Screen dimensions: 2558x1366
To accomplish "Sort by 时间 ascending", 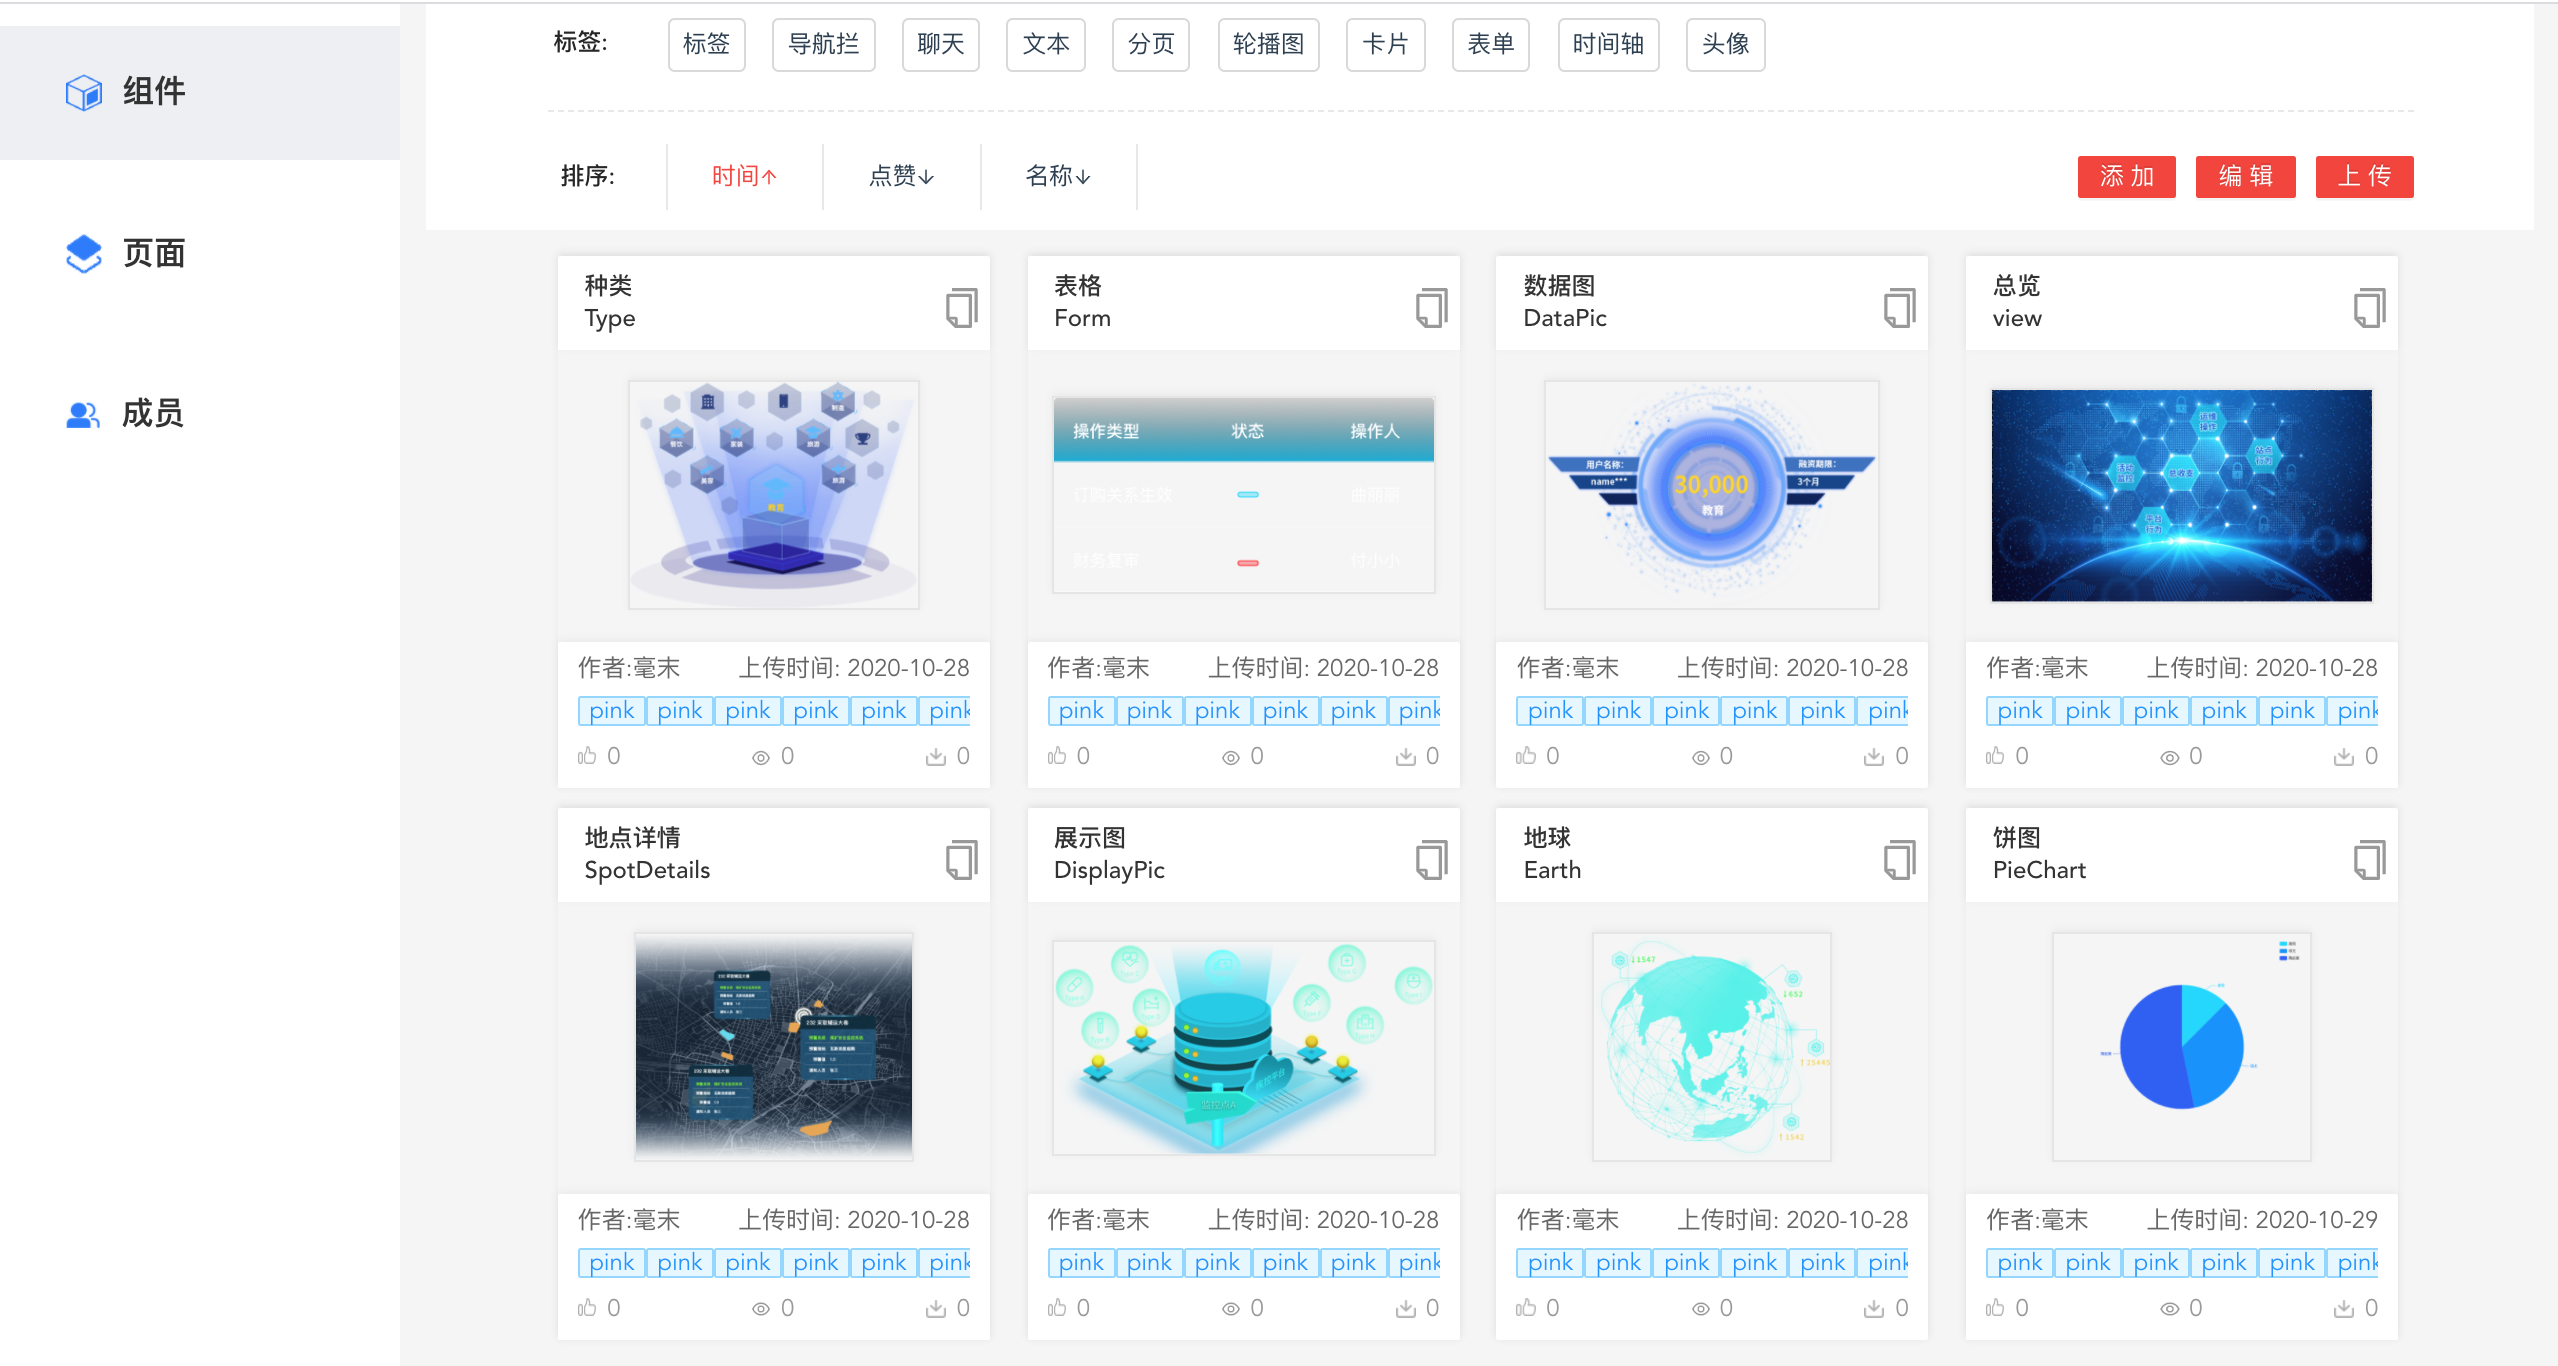I will pos(744,177).
